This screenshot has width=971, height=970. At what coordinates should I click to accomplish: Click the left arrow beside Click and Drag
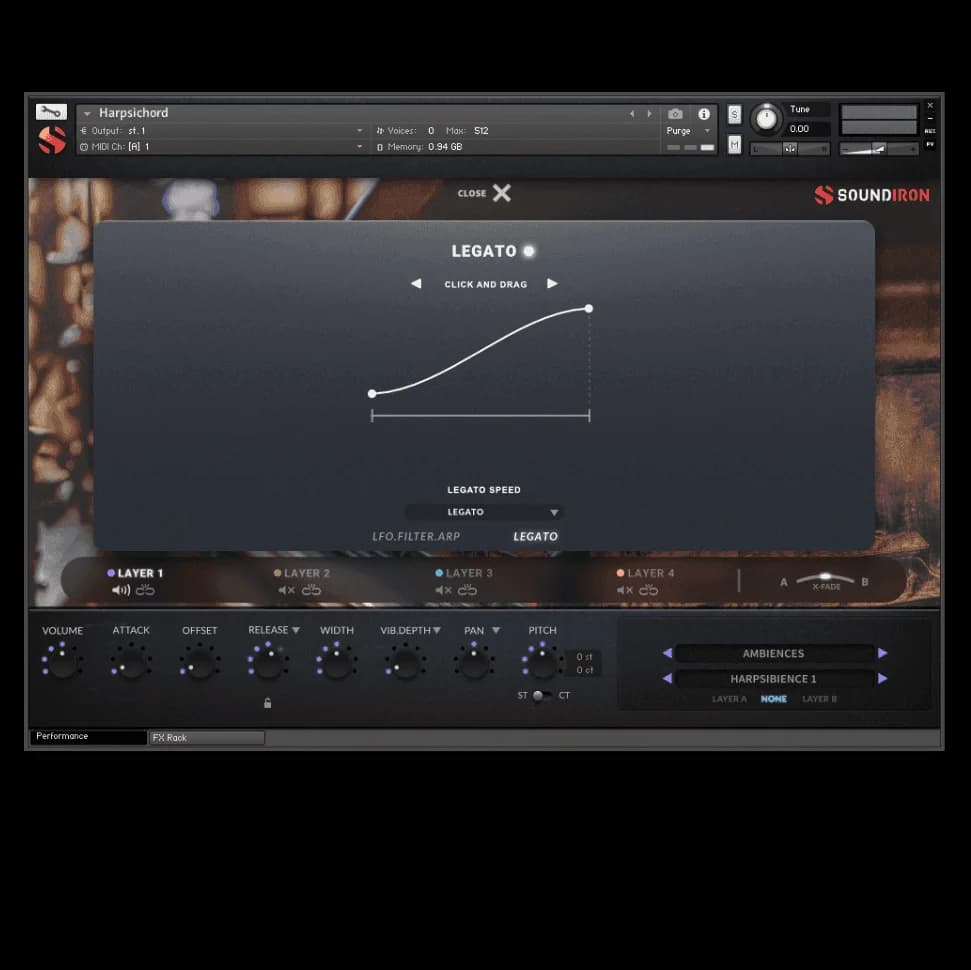click(x=416, y=284)
